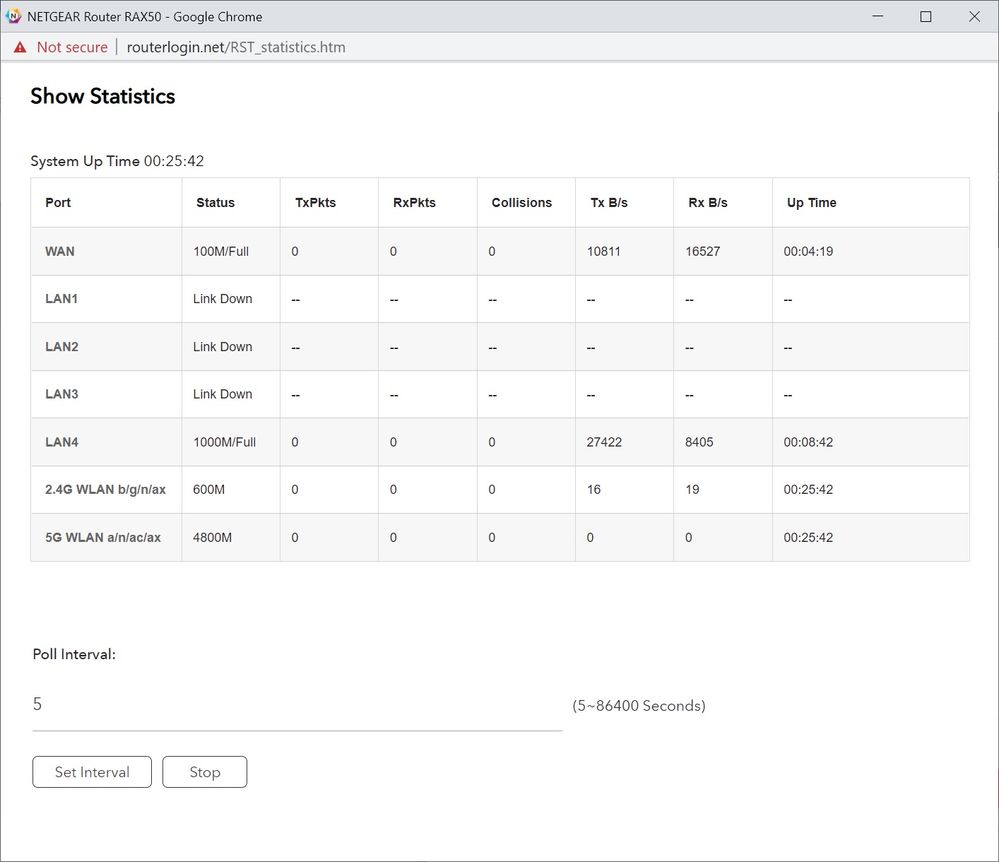Click LAN1 Link Down status cell
Viewport: 999px width, 862px height.
(x=222, y=299)
